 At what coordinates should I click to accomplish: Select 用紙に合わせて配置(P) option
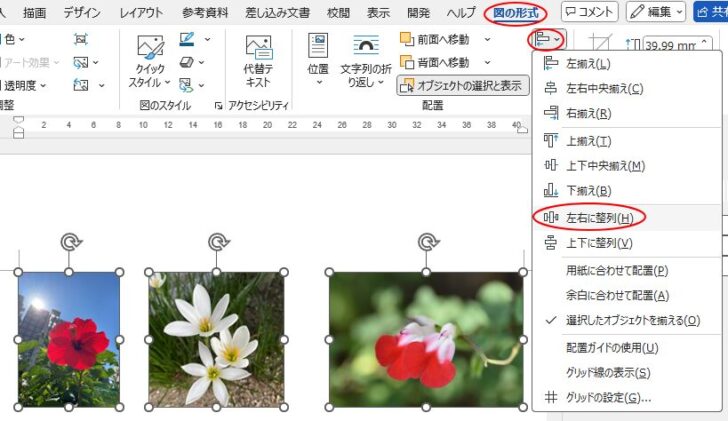point(627,271)
